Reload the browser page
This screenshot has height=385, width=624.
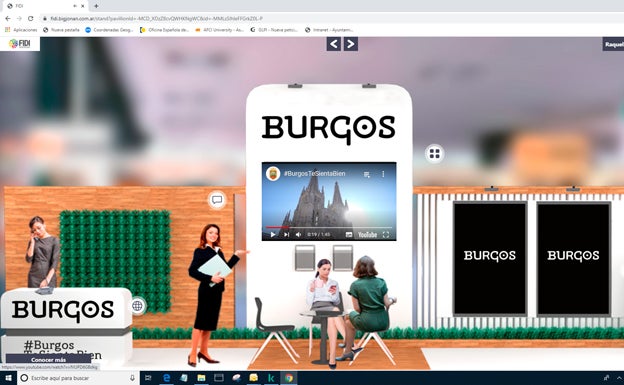[x=31, y=18]
